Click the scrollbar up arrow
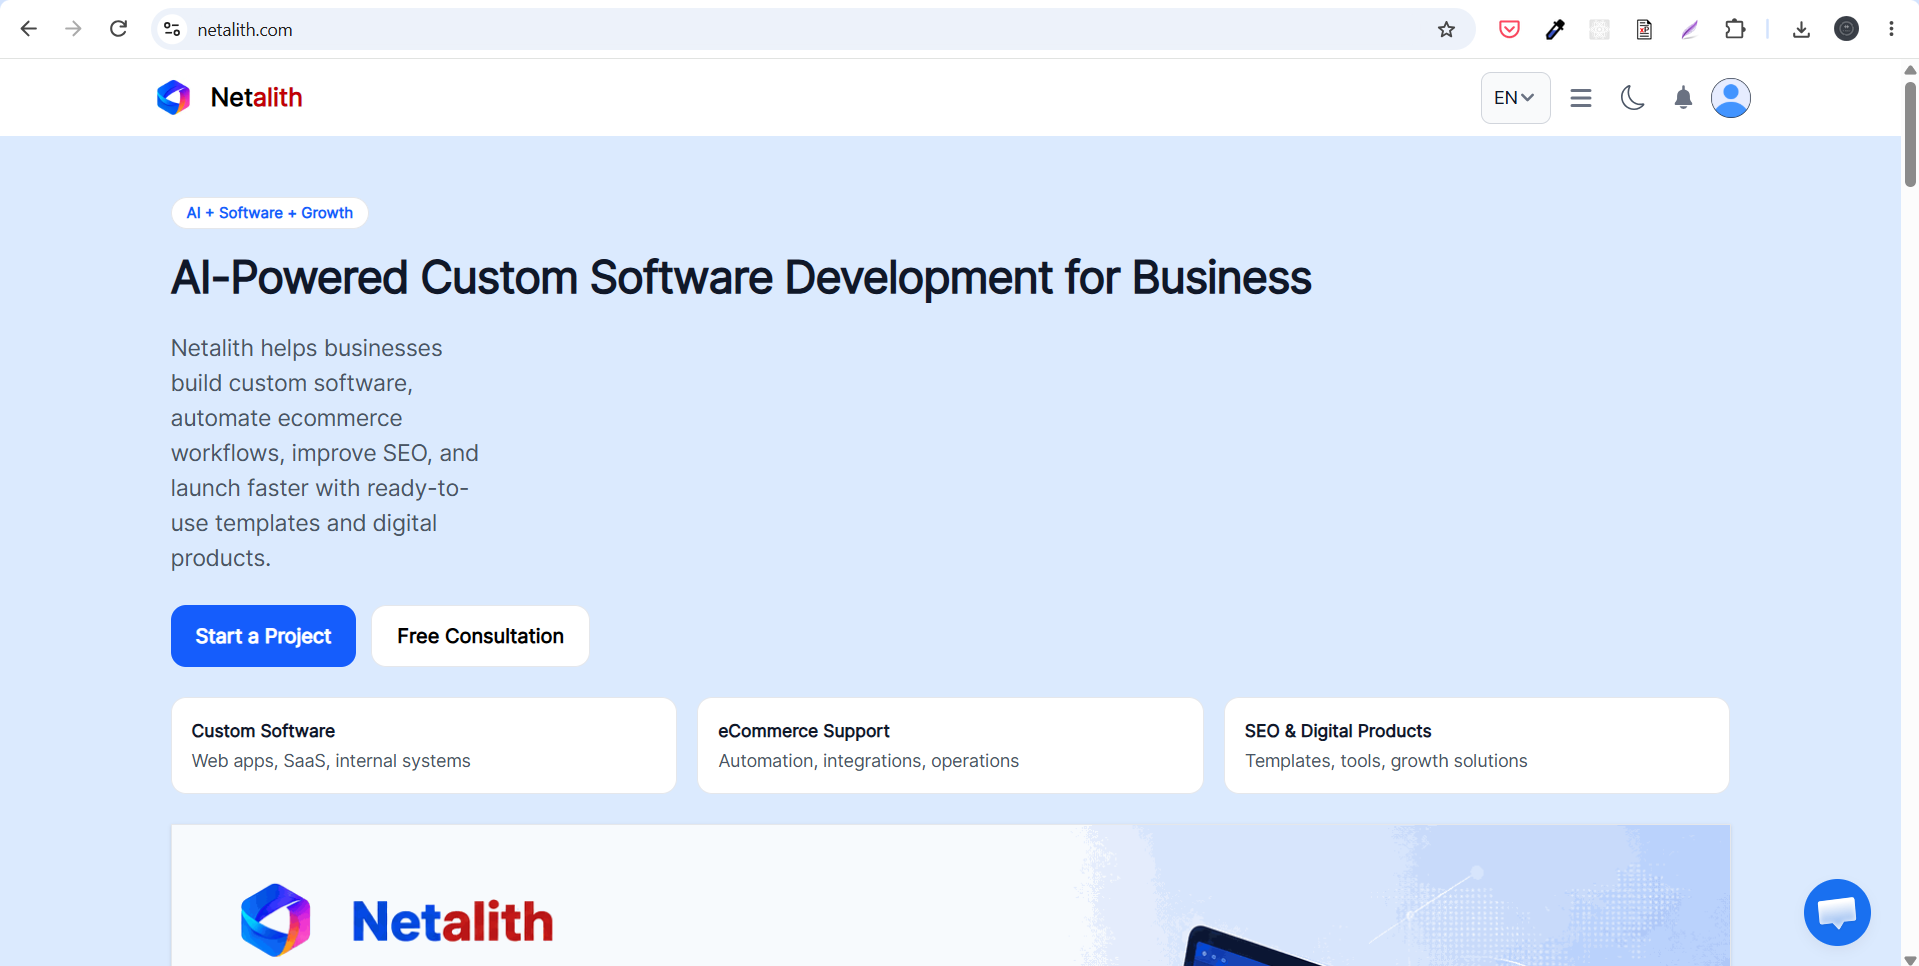 point(1910,70)
